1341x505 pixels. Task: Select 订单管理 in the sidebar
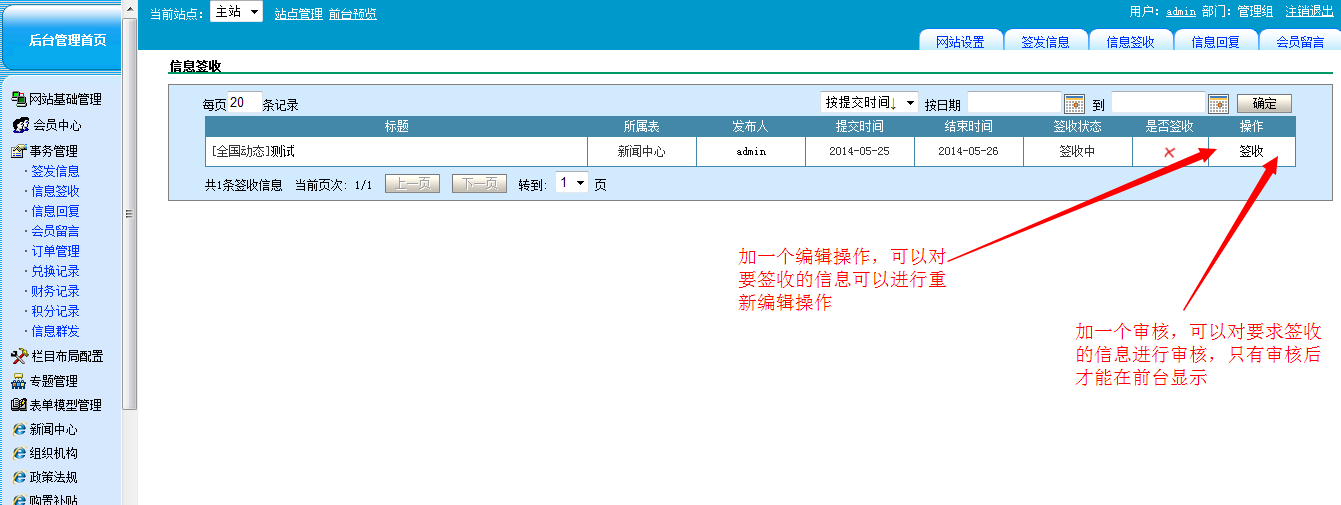pyautogui.click(x=55, y=251)
